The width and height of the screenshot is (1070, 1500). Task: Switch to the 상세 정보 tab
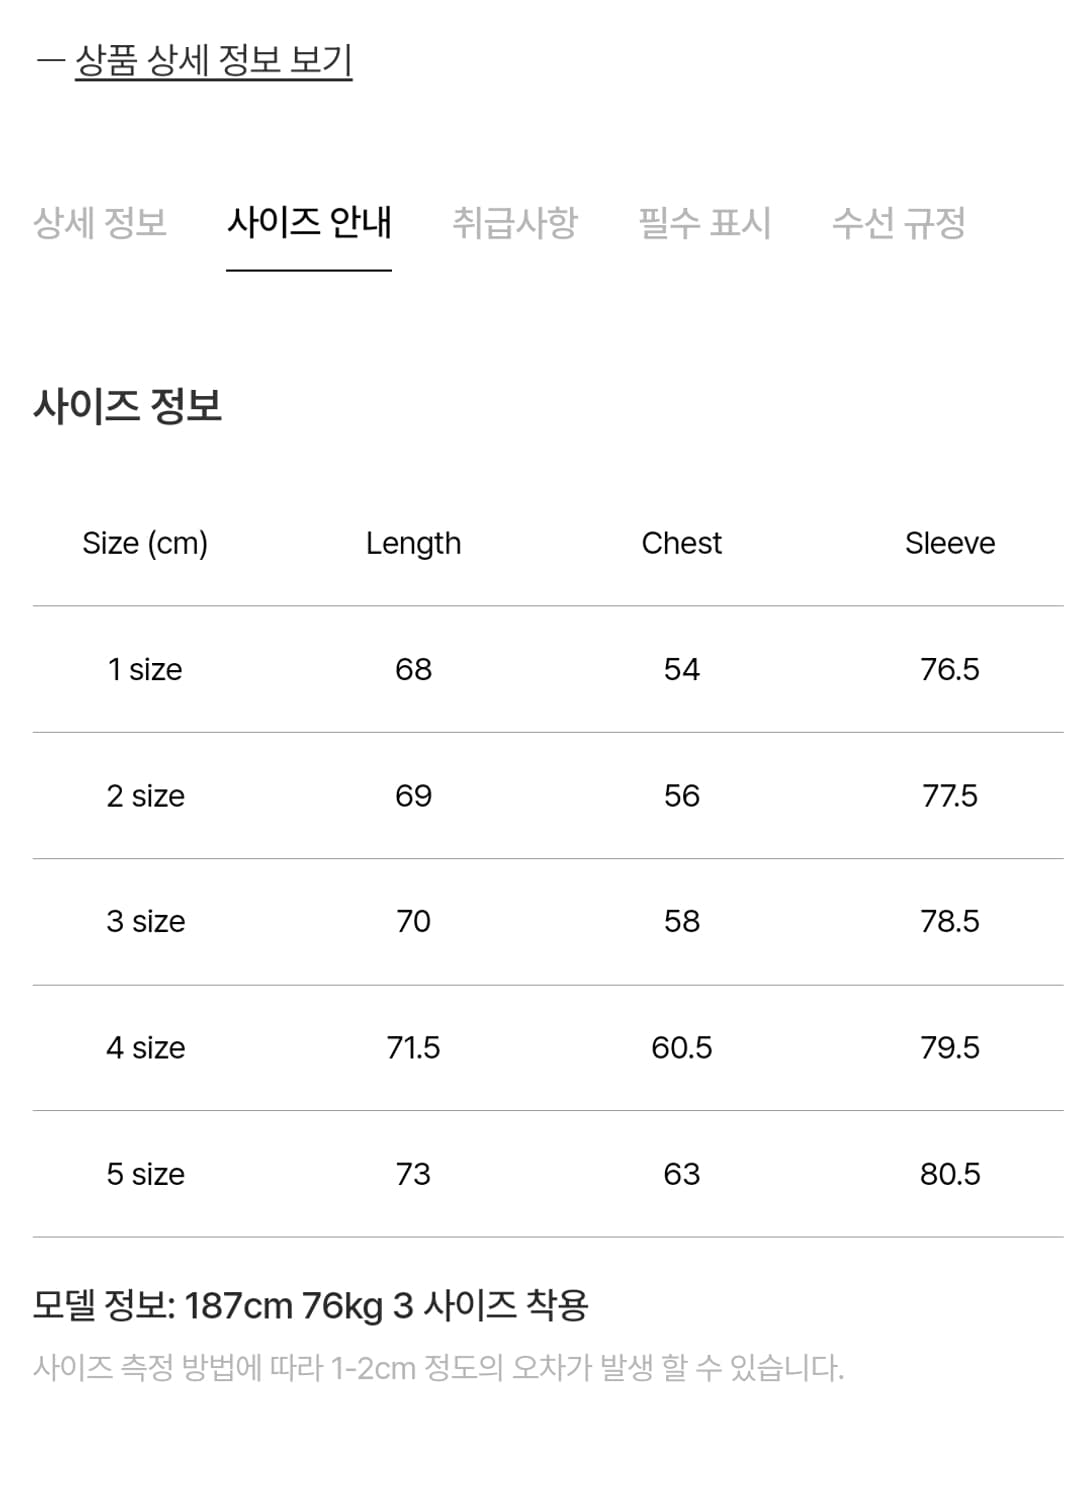coord(100,222)
